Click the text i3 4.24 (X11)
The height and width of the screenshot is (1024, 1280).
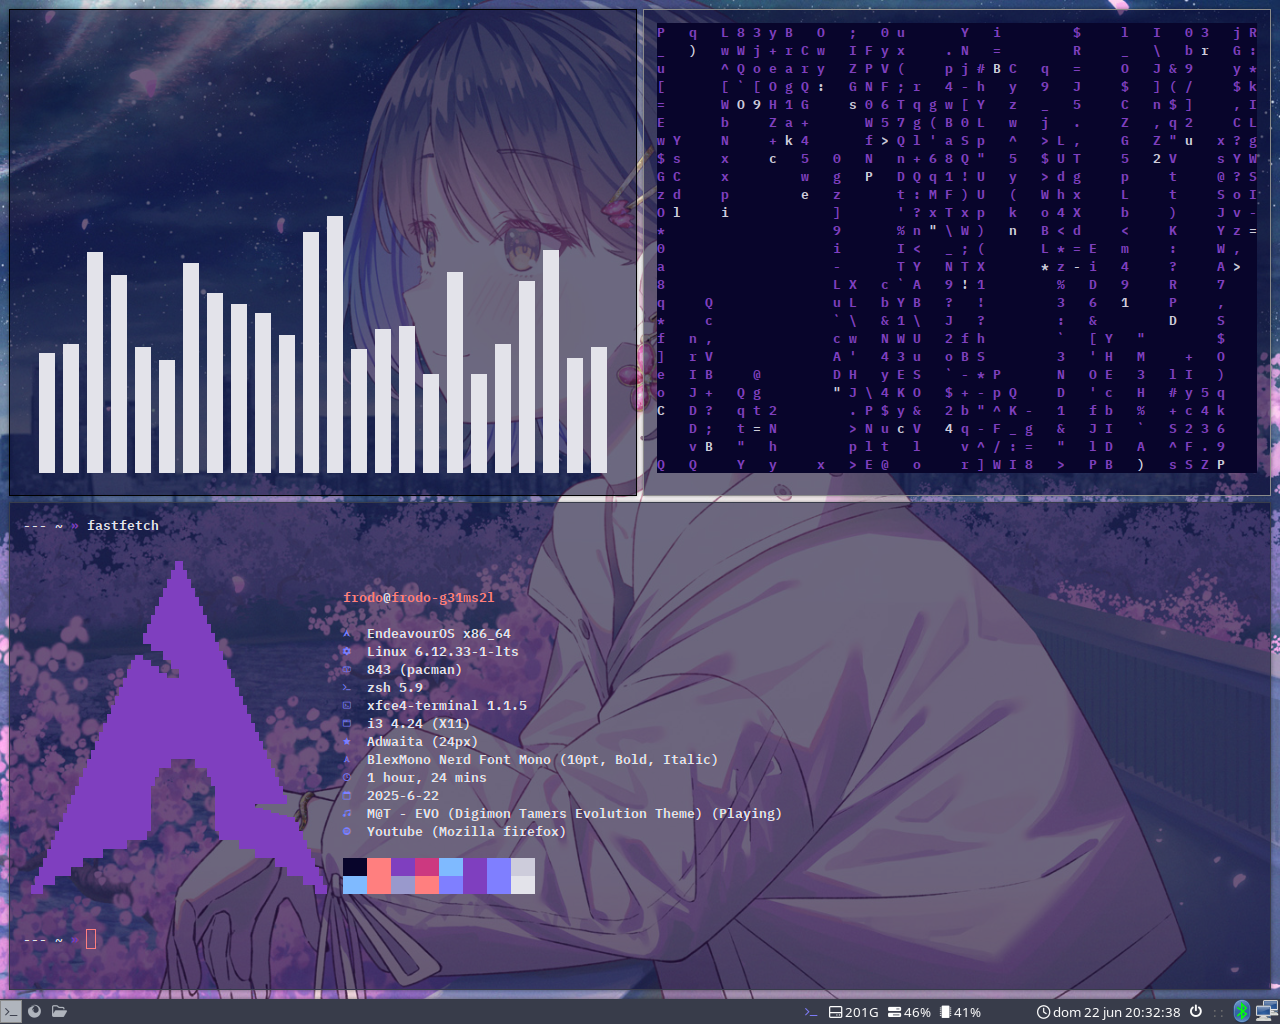tap(419, 724)
